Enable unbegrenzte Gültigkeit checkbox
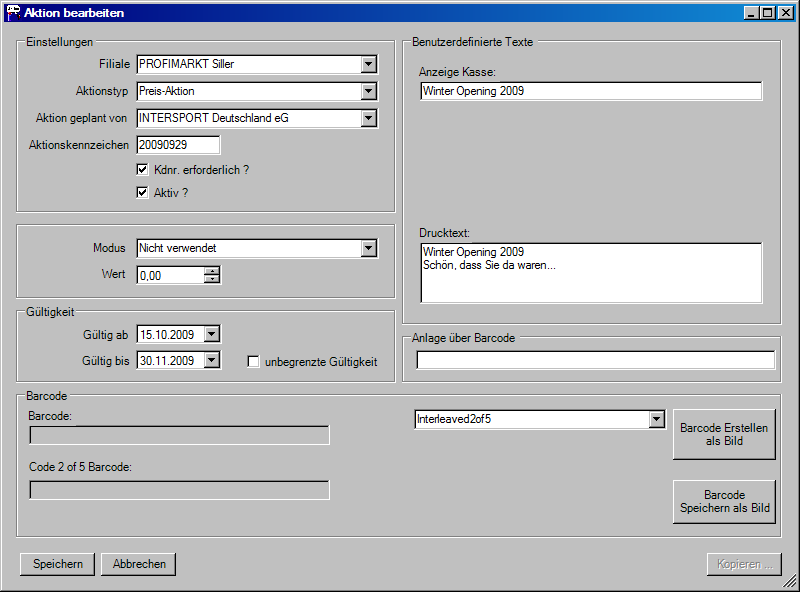Screen dimensions: 800x592 pos(254,361)
